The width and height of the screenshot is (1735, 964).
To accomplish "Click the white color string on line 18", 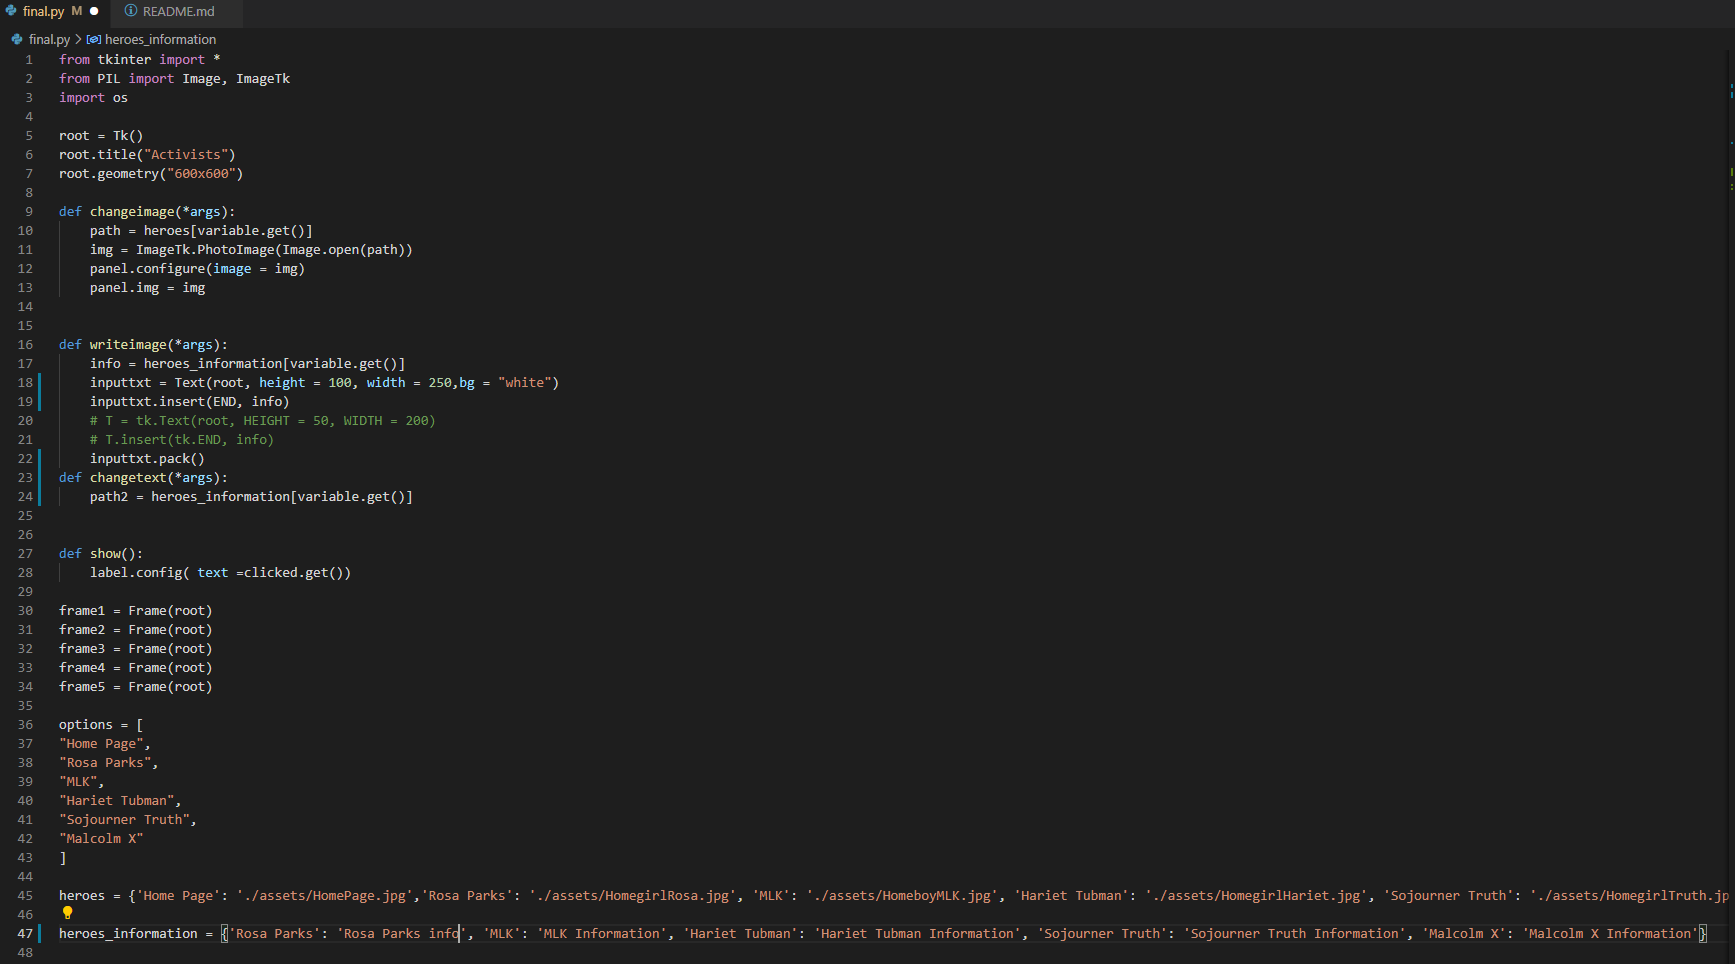I will point(526,382).
